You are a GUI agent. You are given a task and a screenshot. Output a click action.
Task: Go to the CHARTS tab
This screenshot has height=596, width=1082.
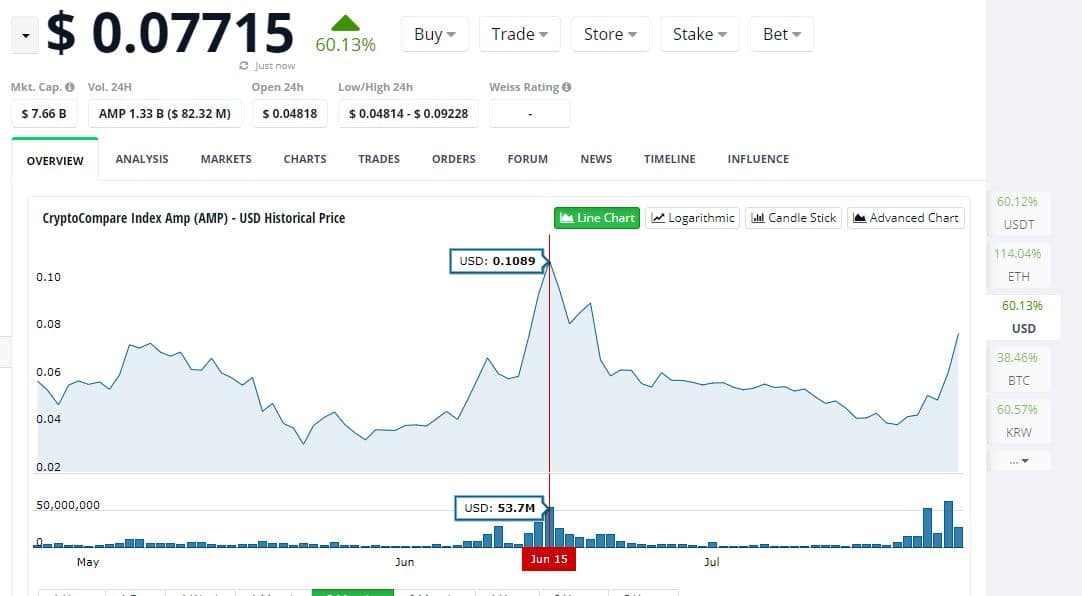pyautogui.click(x=305, y=159)
